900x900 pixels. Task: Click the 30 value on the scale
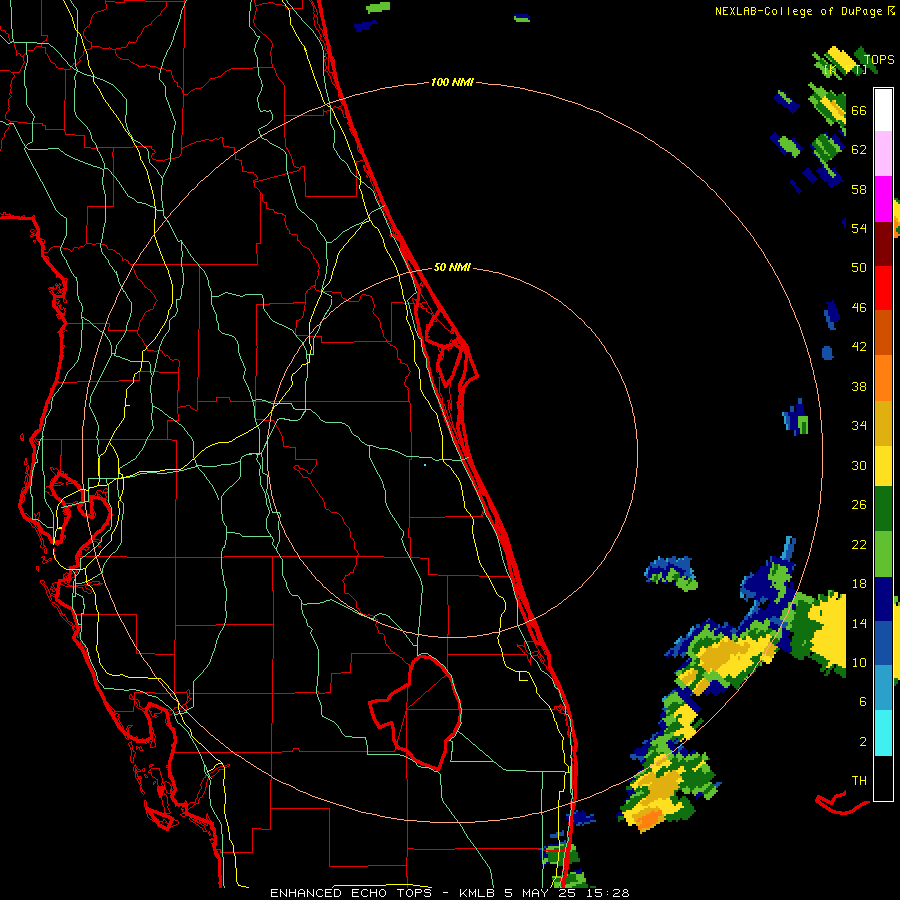pos(859,465)
